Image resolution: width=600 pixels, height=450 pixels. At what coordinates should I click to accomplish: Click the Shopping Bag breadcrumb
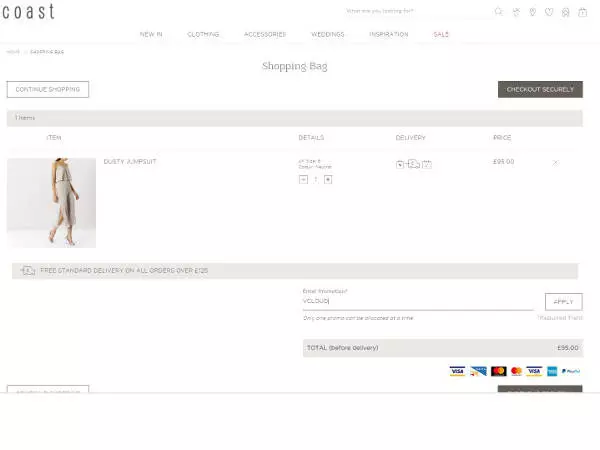coord(47,52)
